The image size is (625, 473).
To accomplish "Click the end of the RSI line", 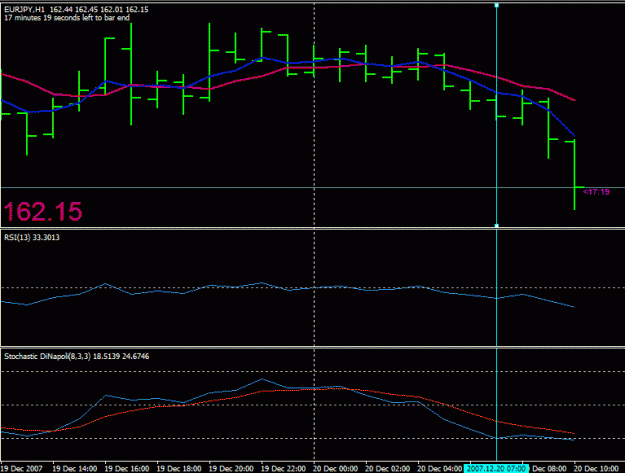I will click(574, 307).
